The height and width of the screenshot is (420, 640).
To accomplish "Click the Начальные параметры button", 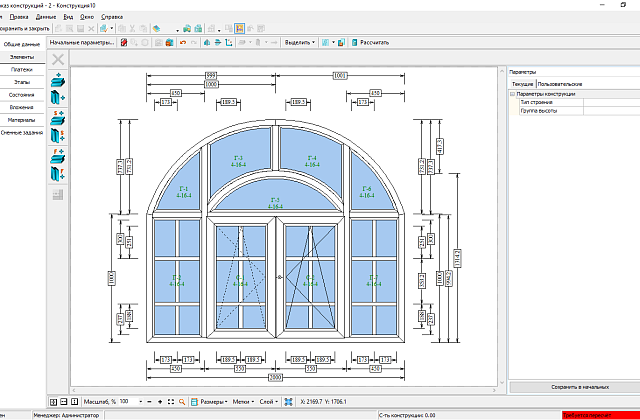I will (x=82, y=42).
